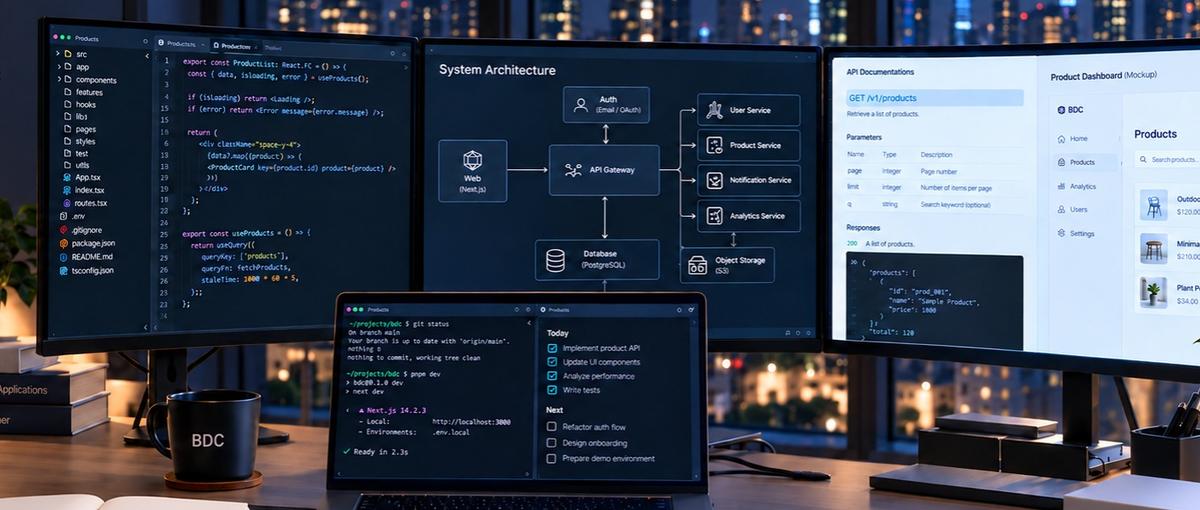1200x510 pixels.
Task: Check Refactor auth flow task
Action: point(551,427)
